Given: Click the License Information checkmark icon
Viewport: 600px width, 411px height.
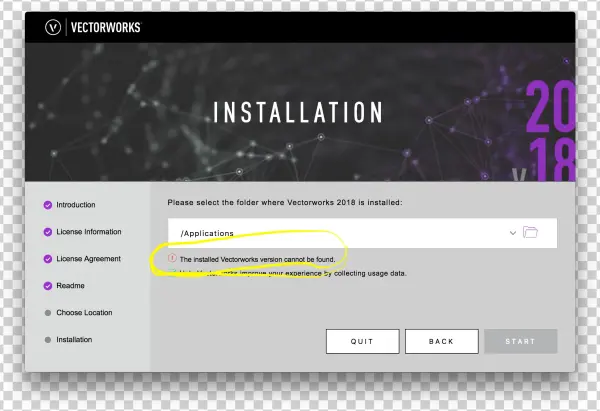Looking at the screenshot, I should coord(48,232).
